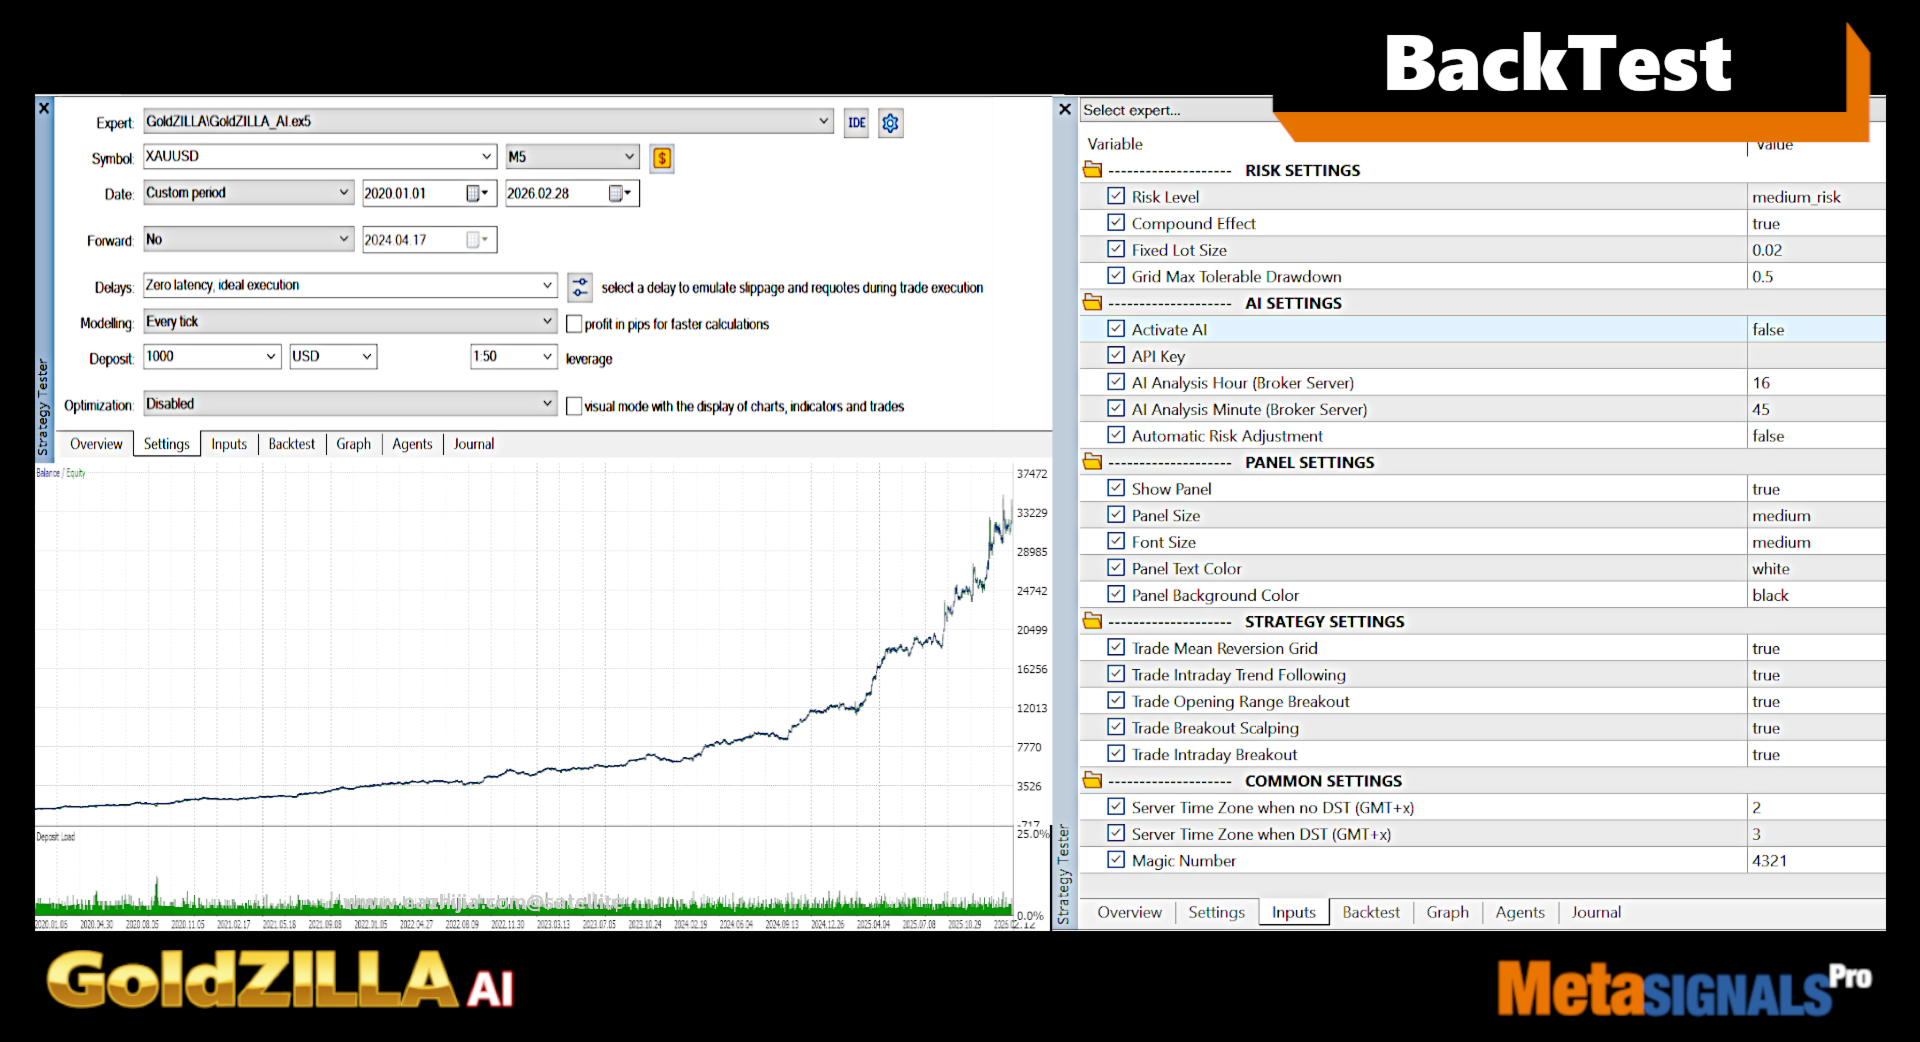Open the Optimization dropdown
This screenshot has height=1042, width=1920.
click(x=547, y=403)
